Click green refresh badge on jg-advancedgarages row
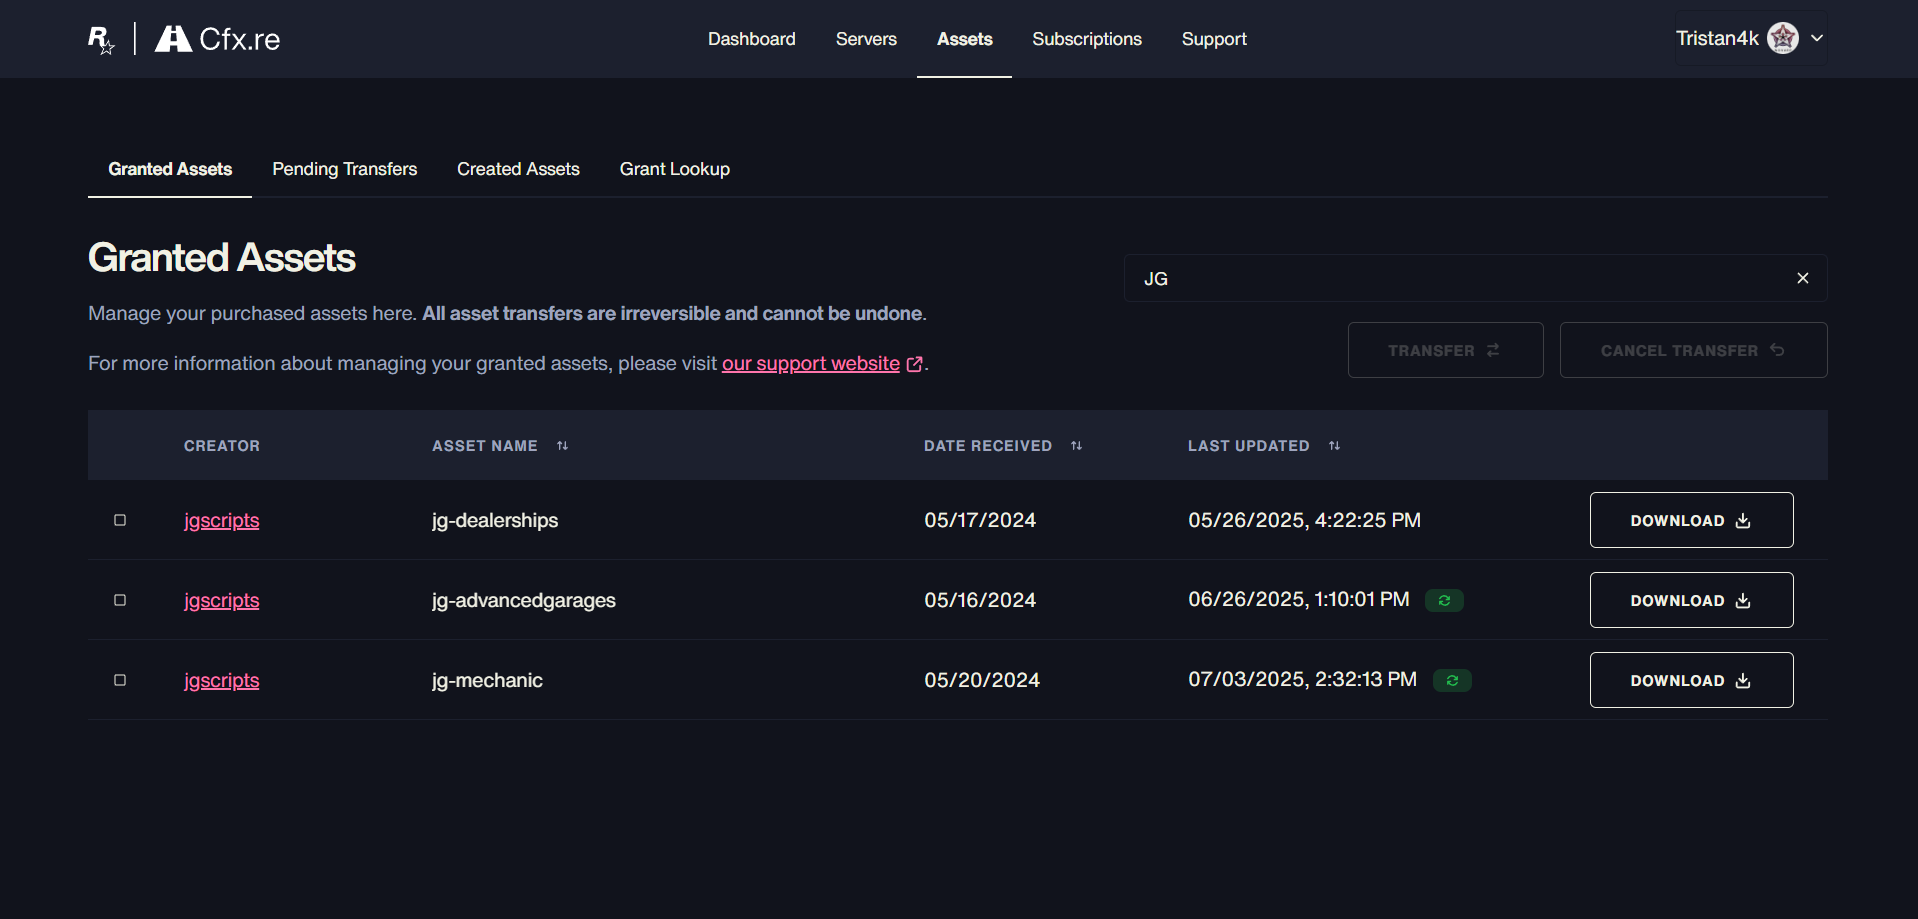The width and height of the screenshot is (1918, 919). 1444,600
